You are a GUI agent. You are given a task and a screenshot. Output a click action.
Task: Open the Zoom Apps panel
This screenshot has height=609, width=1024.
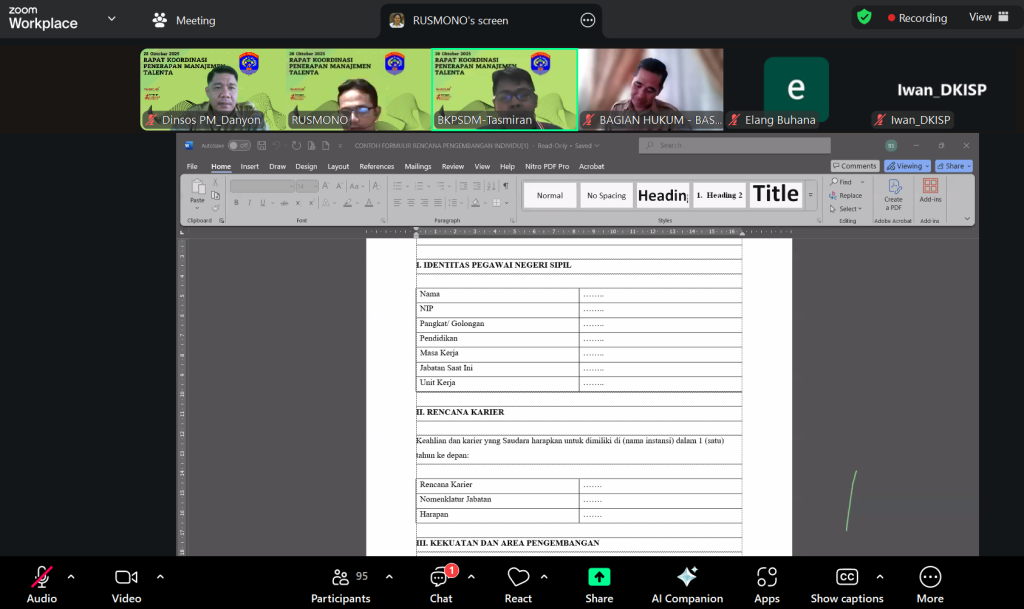tap(767, 583)
